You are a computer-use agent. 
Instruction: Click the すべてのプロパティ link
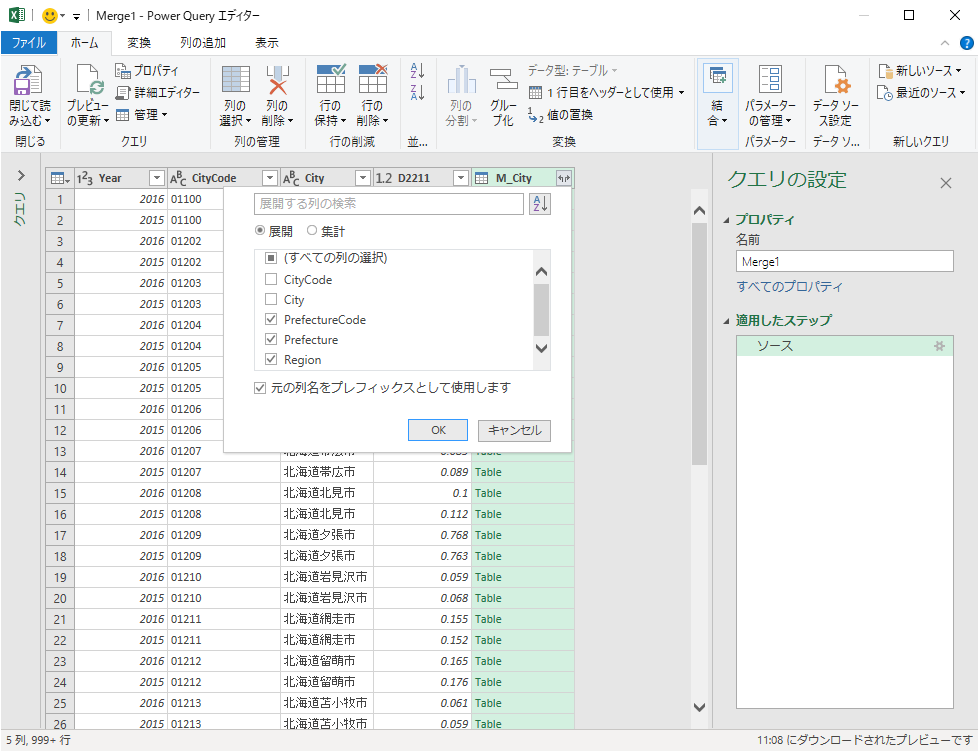789,287
